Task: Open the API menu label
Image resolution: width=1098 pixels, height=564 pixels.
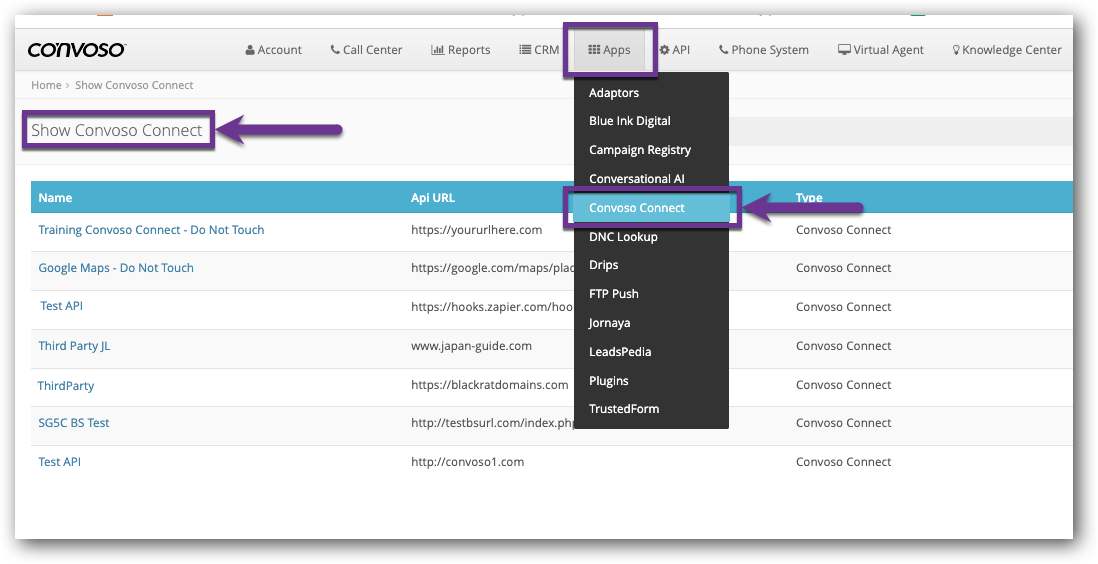Action: point(681,50)
